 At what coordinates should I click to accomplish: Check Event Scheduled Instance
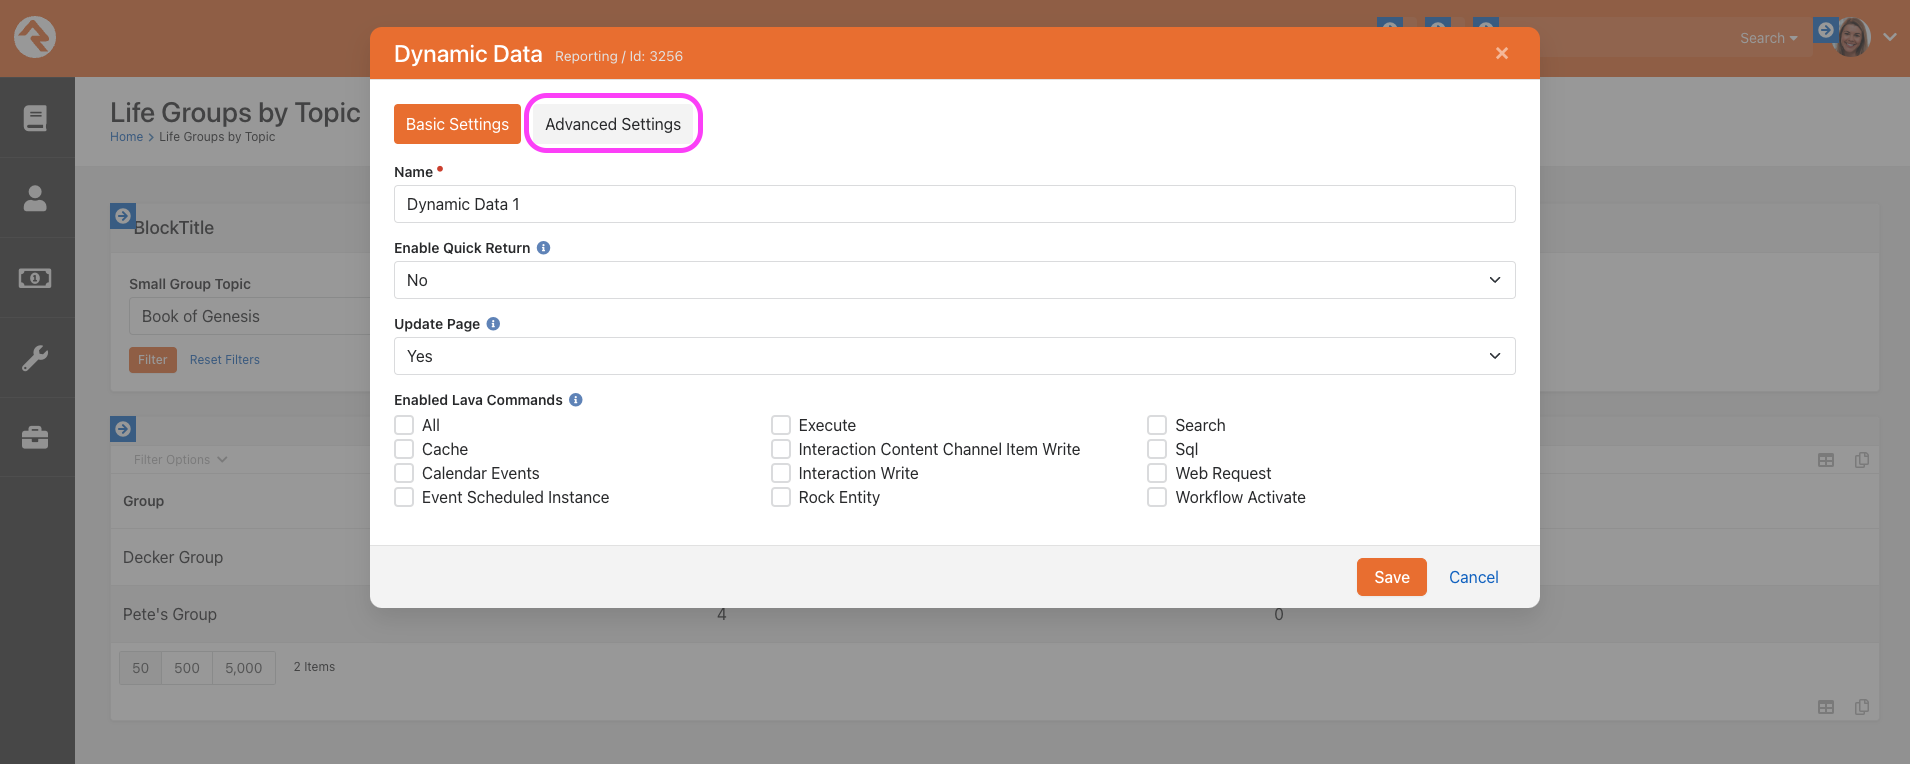pyautogui.click(x=404, y=497)
